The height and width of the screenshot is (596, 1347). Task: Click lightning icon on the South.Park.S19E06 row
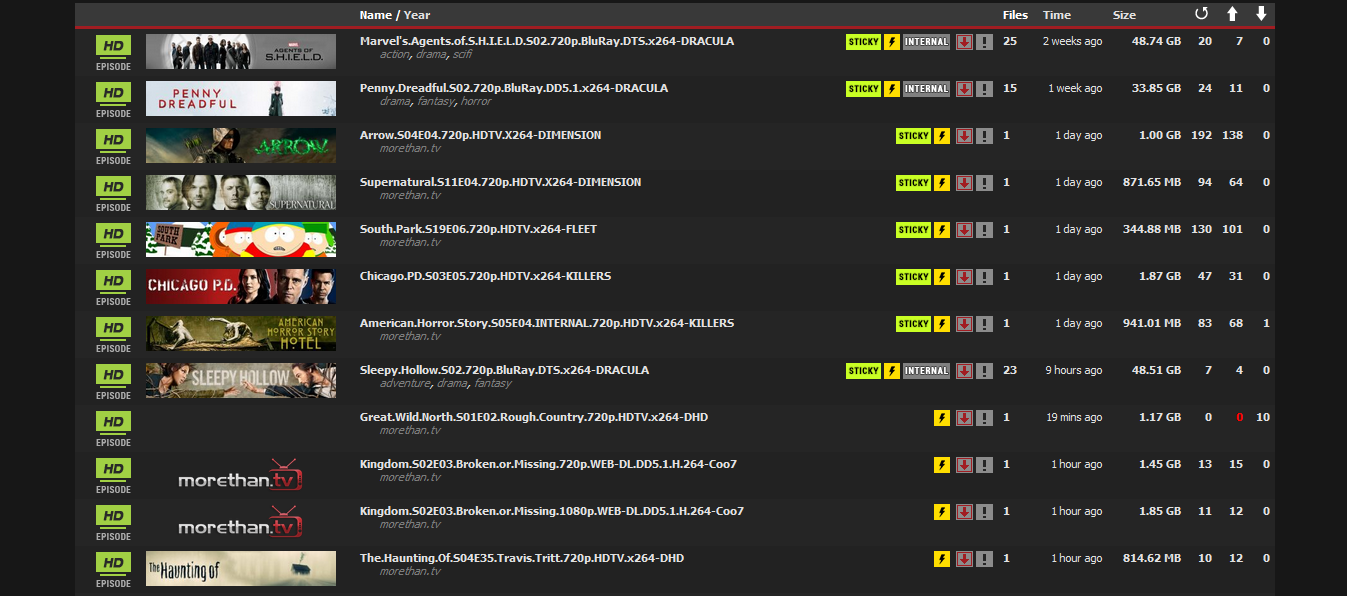point(942,230)
